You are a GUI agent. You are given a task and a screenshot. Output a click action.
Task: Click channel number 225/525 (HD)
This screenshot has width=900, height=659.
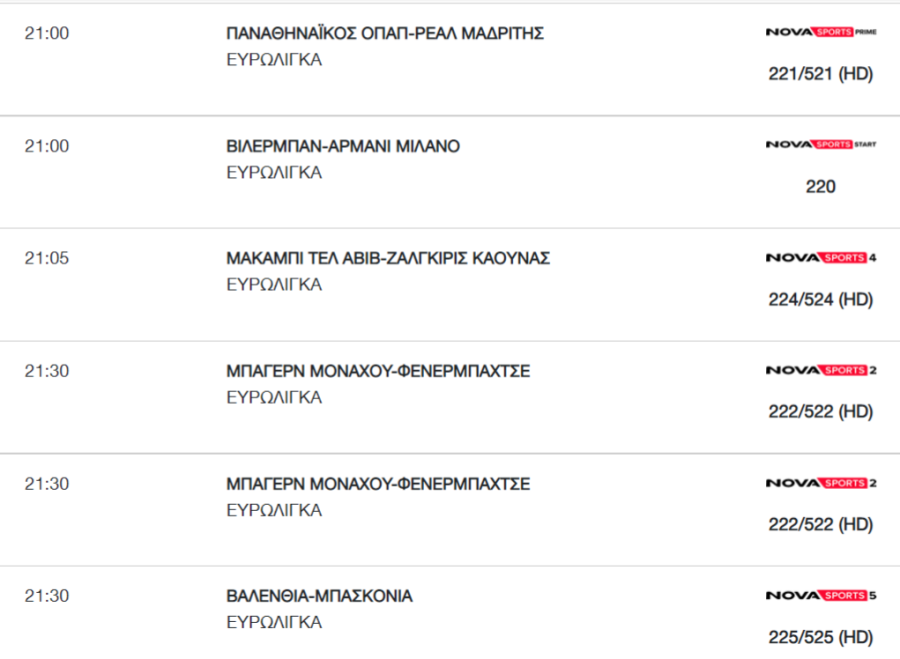tap(821, 637)
